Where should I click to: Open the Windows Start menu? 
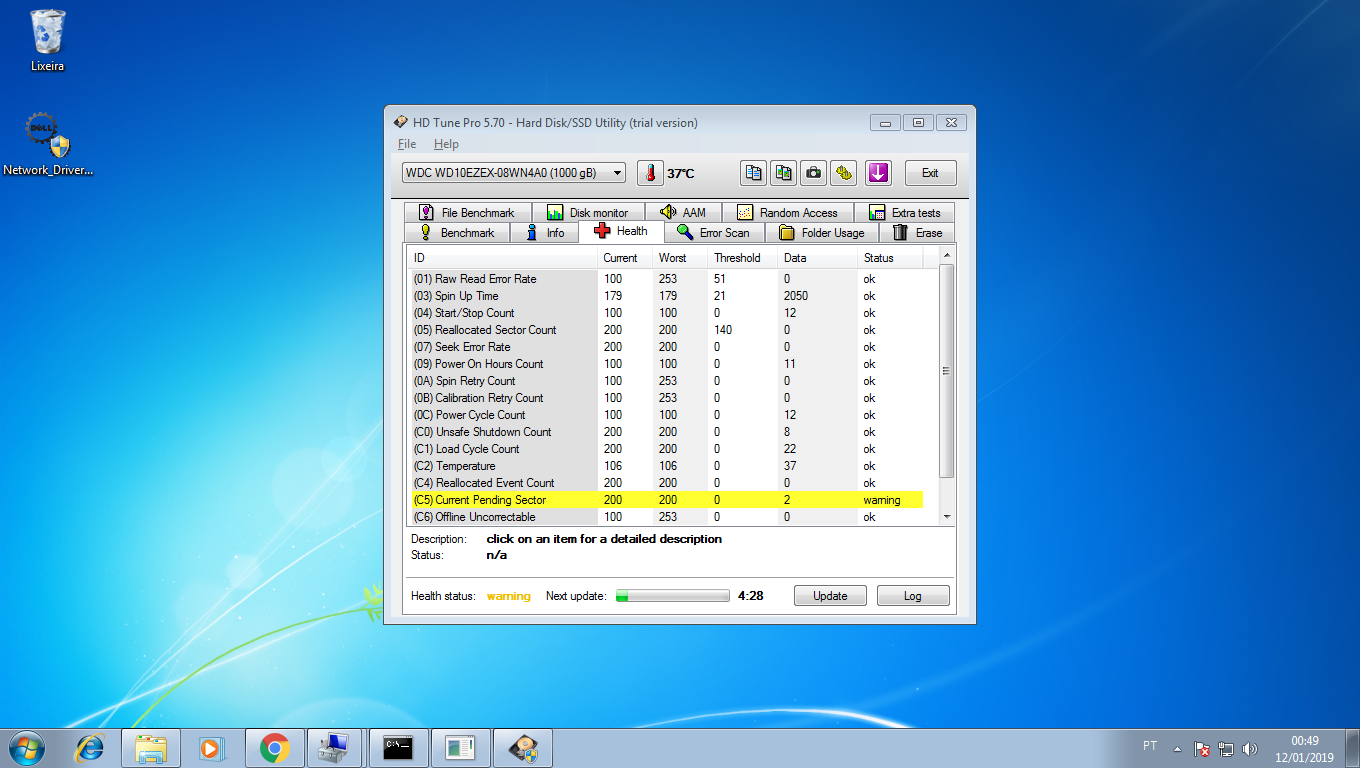pos(26,747)
